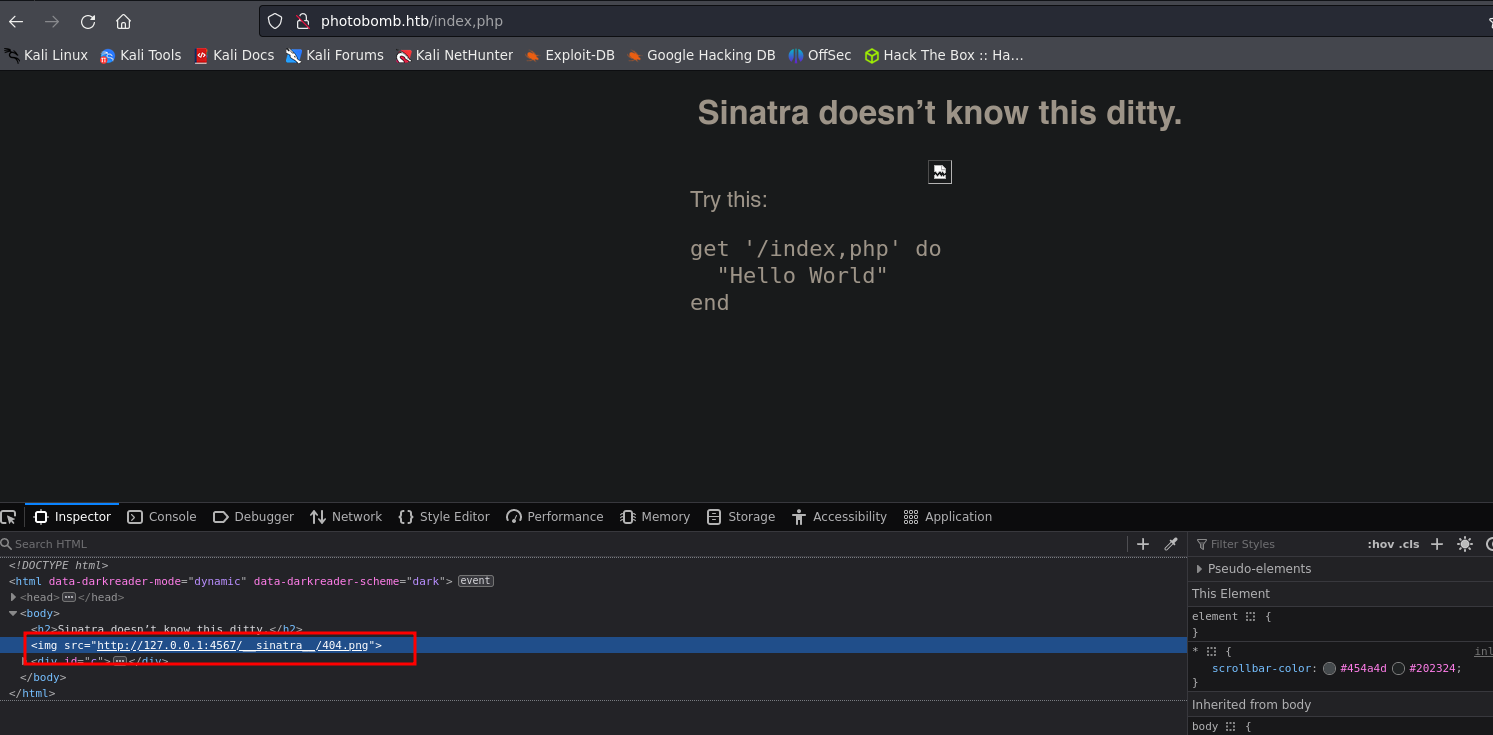Click the back navigation arrow
Image resolution: width=1493 pixels, height=735 pixels.
pos(16,21)
